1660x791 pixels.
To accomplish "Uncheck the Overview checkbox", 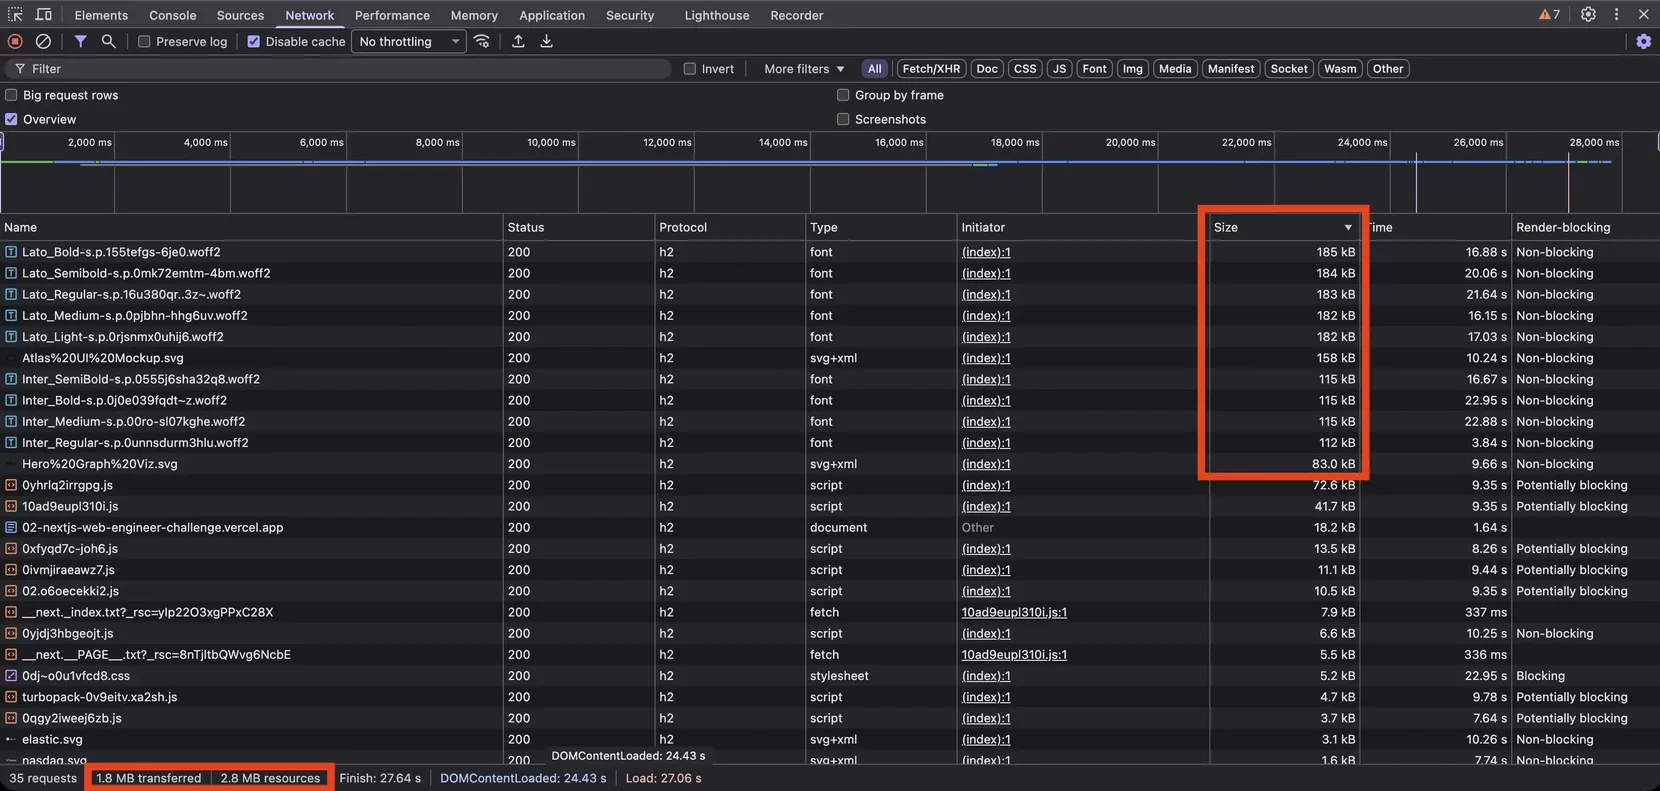I will pos(11,119).
